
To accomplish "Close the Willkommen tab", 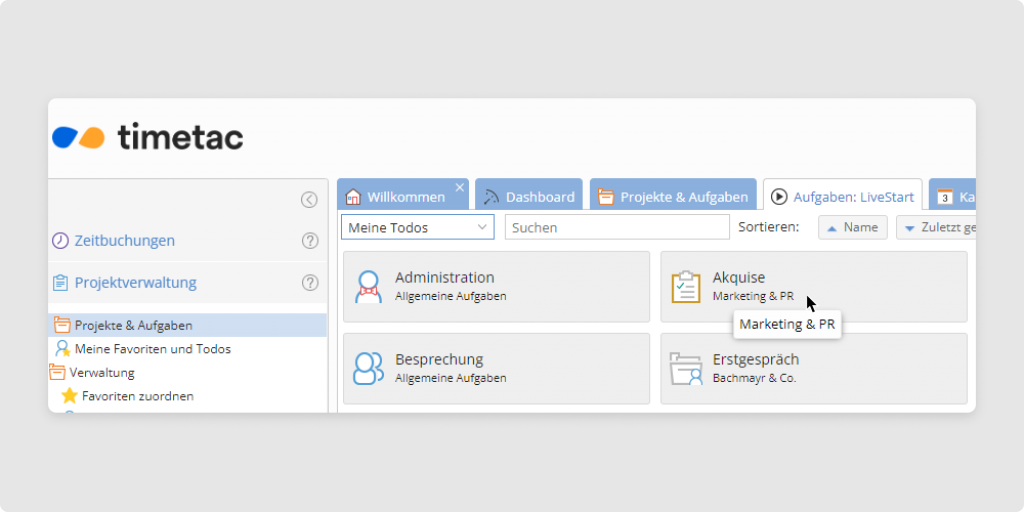I will click(x=460, y=187).
